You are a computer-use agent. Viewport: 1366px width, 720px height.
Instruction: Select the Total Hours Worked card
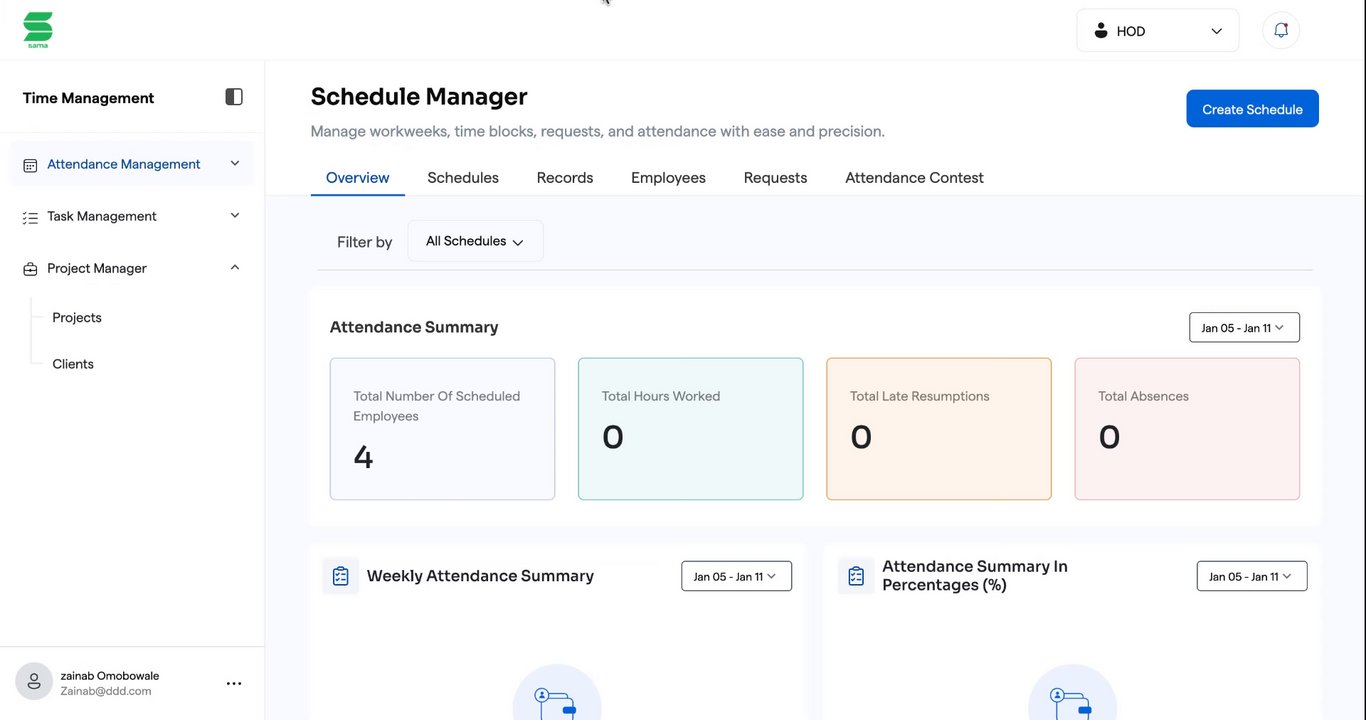click(690, 429)
